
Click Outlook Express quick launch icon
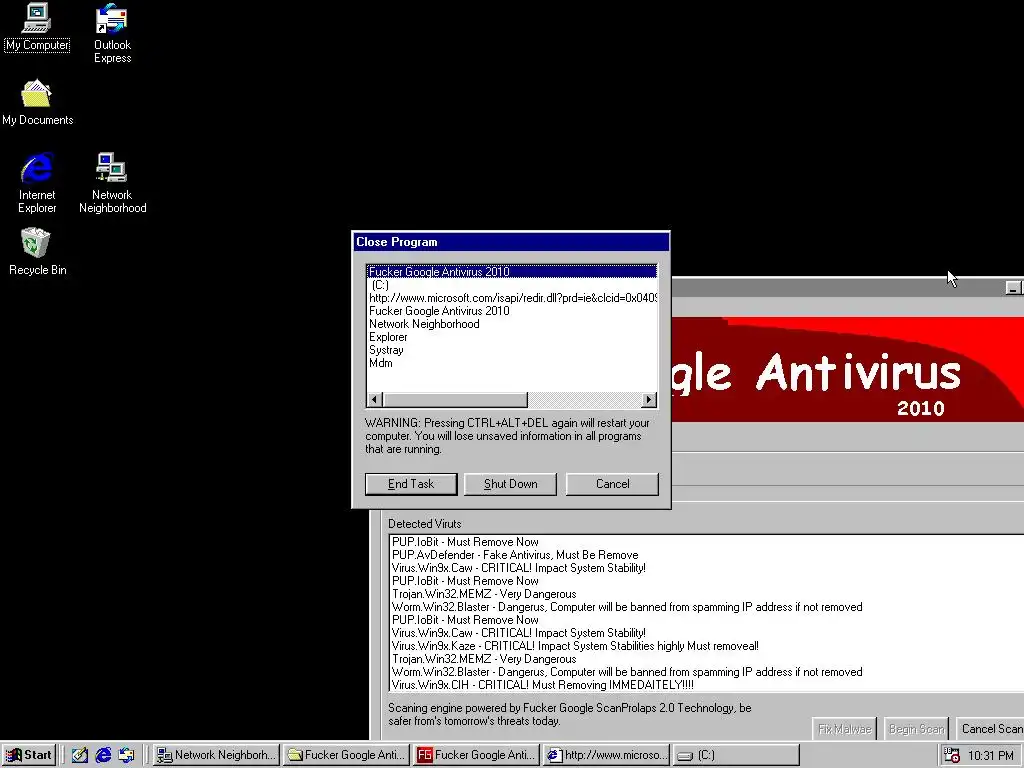pos(126,755)
